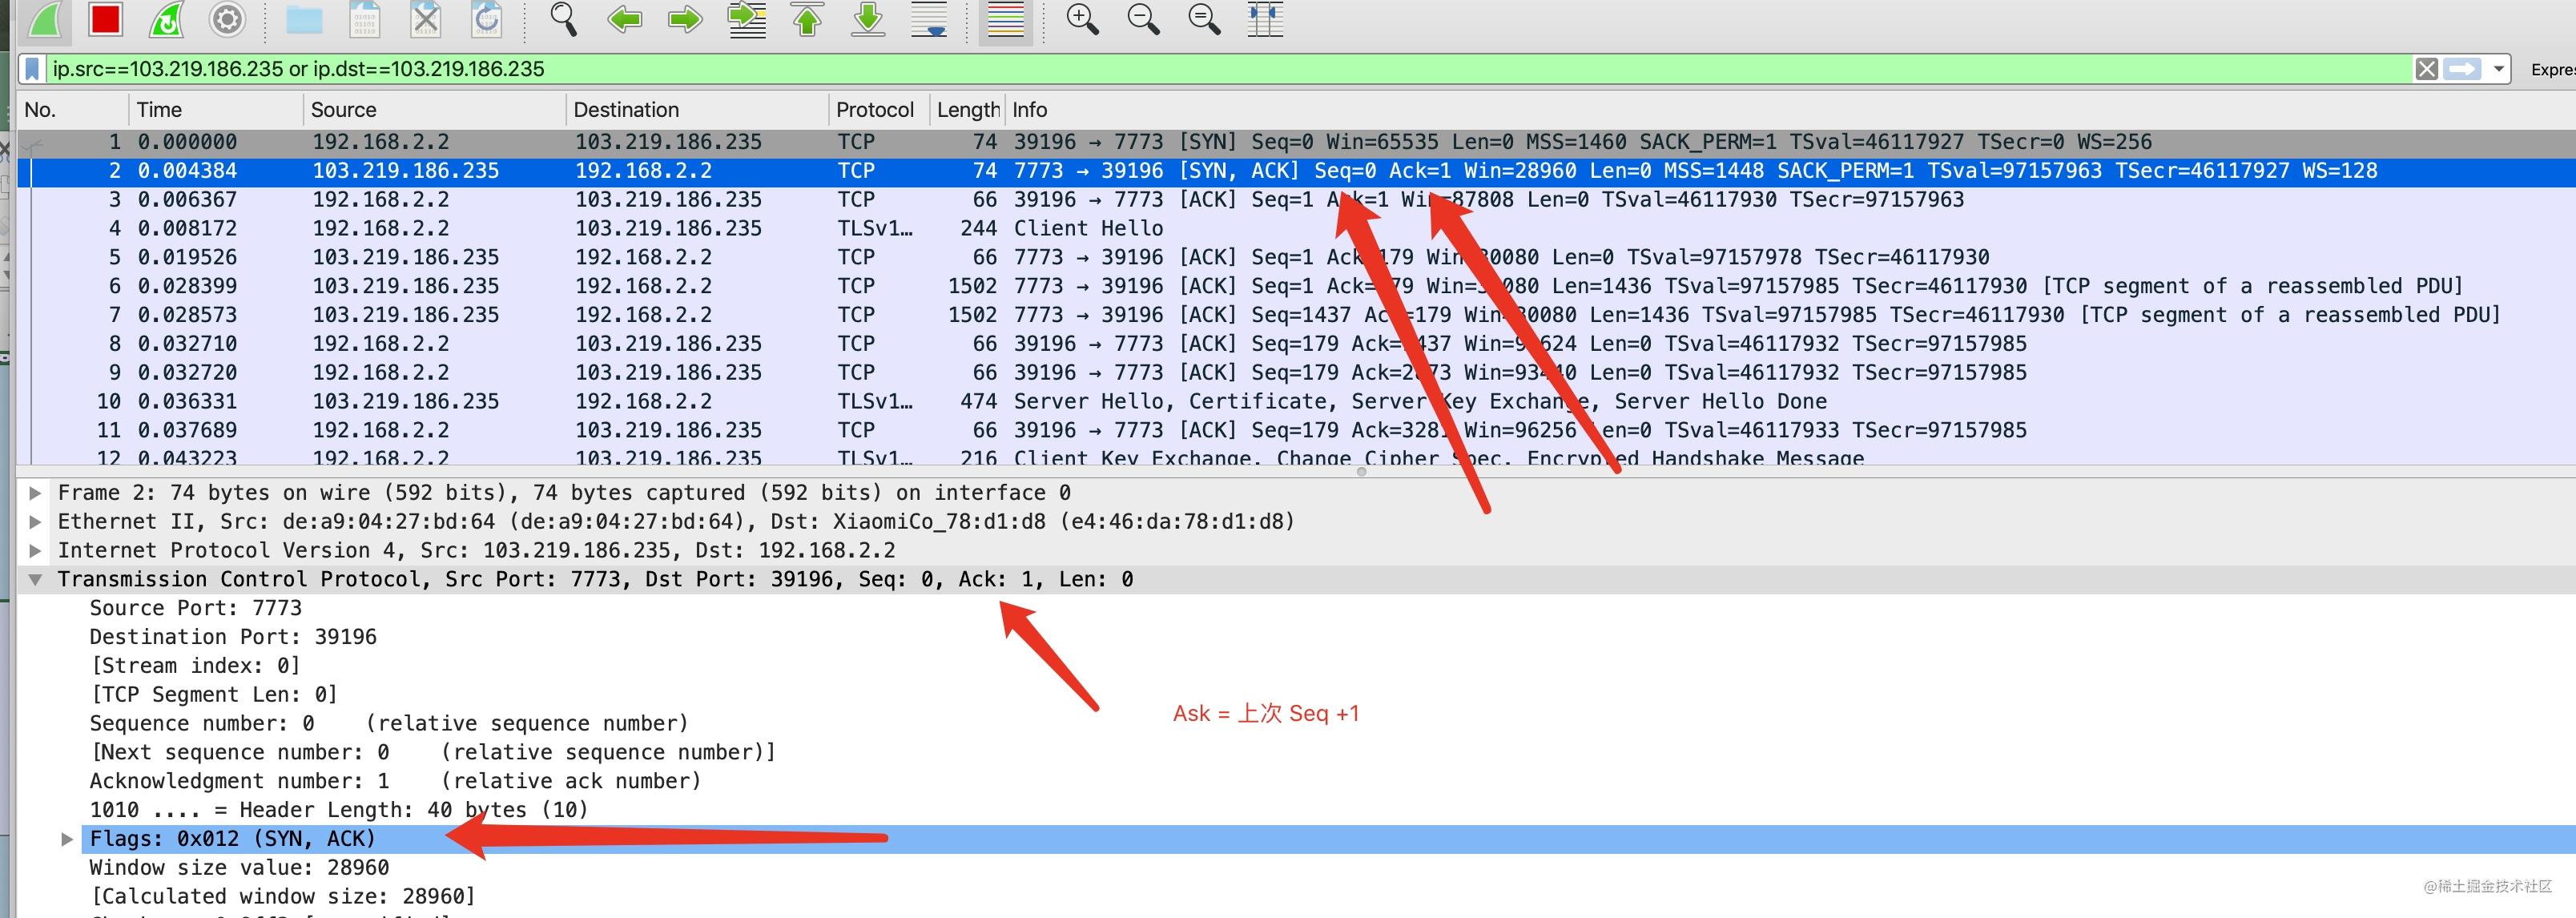The height and width of the screenshot is (918, 2576).
Task: Close this capture file icon
Action: [x=426, y=19]
